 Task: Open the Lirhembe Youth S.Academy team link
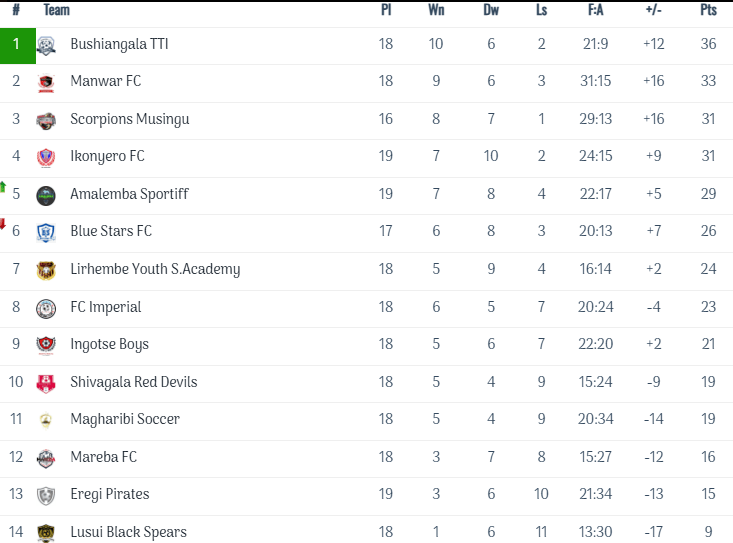(x=155, y=269)
